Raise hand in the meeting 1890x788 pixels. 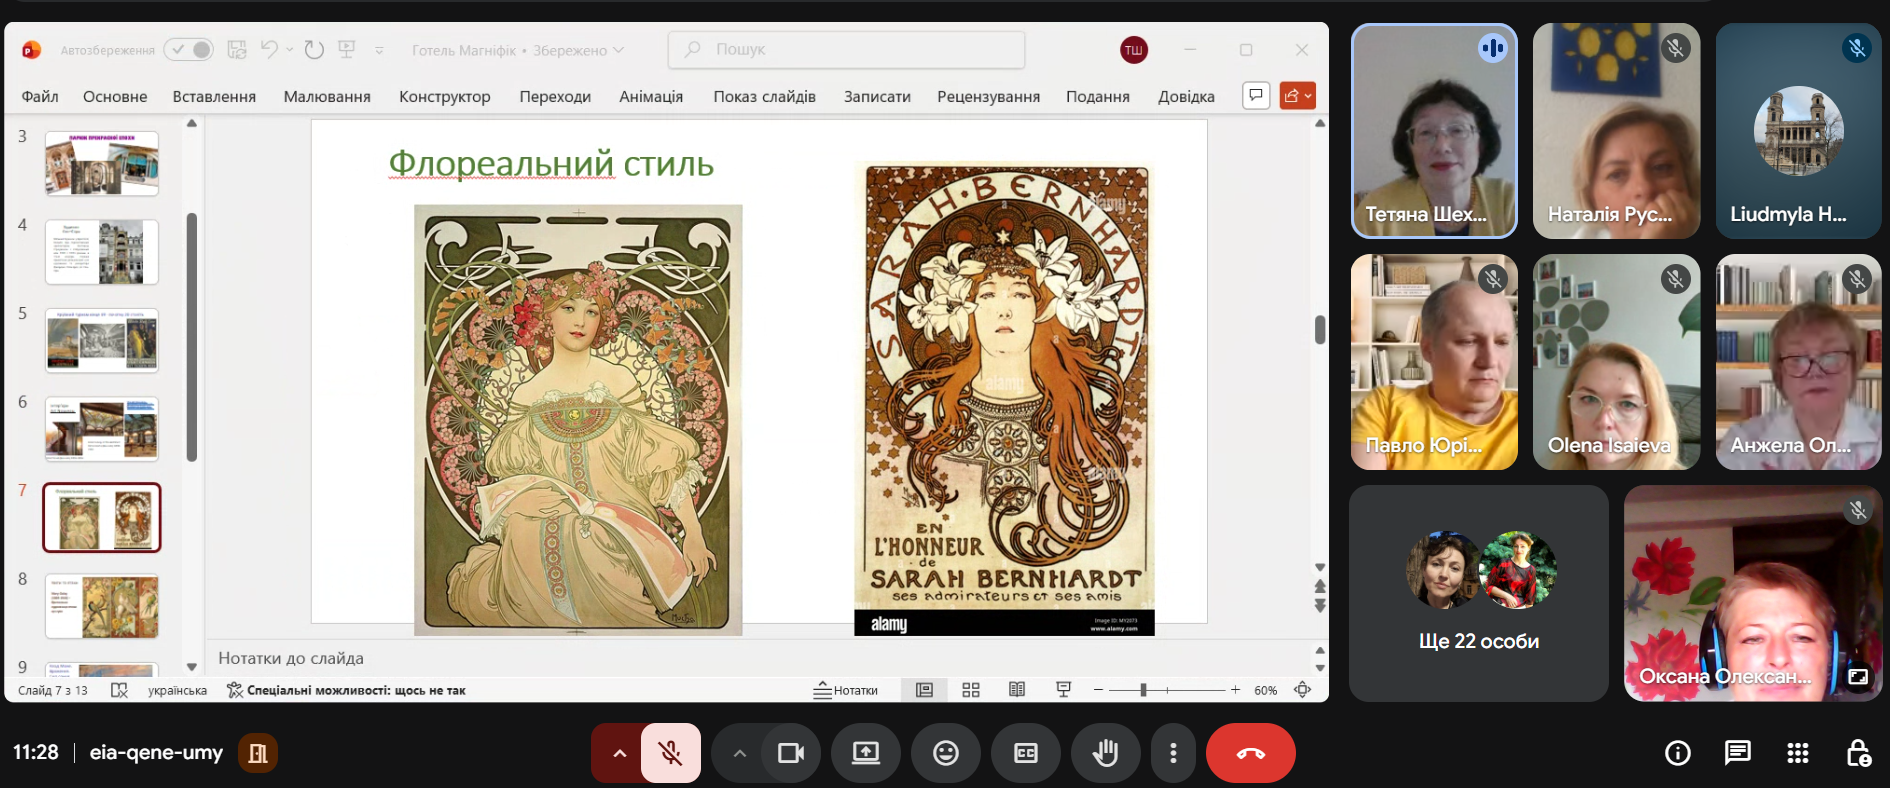tap(1106, 753)
